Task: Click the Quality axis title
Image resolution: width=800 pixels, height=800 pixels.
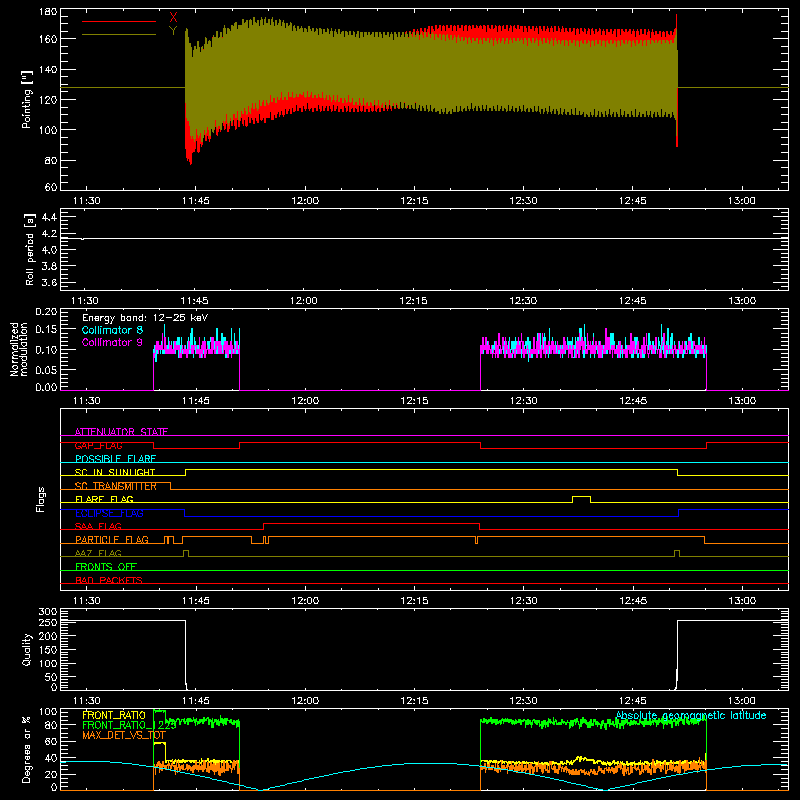Action: [x=27, y=649]
